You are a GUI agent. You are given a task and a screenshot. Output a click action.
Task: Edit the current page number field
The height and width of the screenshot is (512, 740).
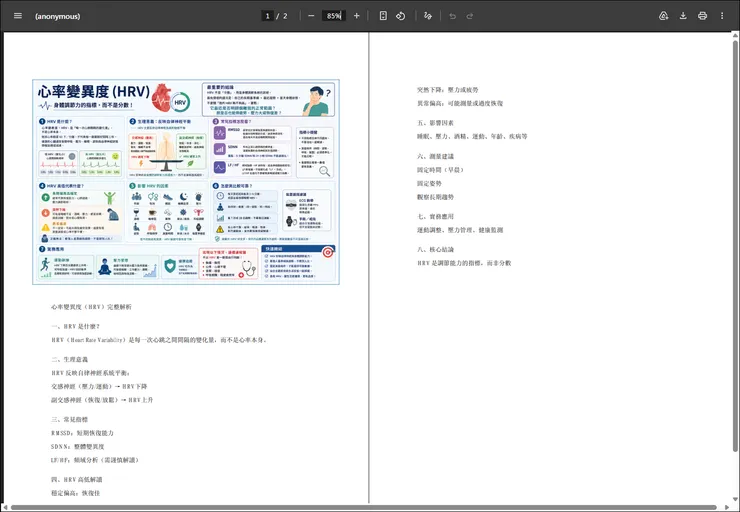pos(268,16)
